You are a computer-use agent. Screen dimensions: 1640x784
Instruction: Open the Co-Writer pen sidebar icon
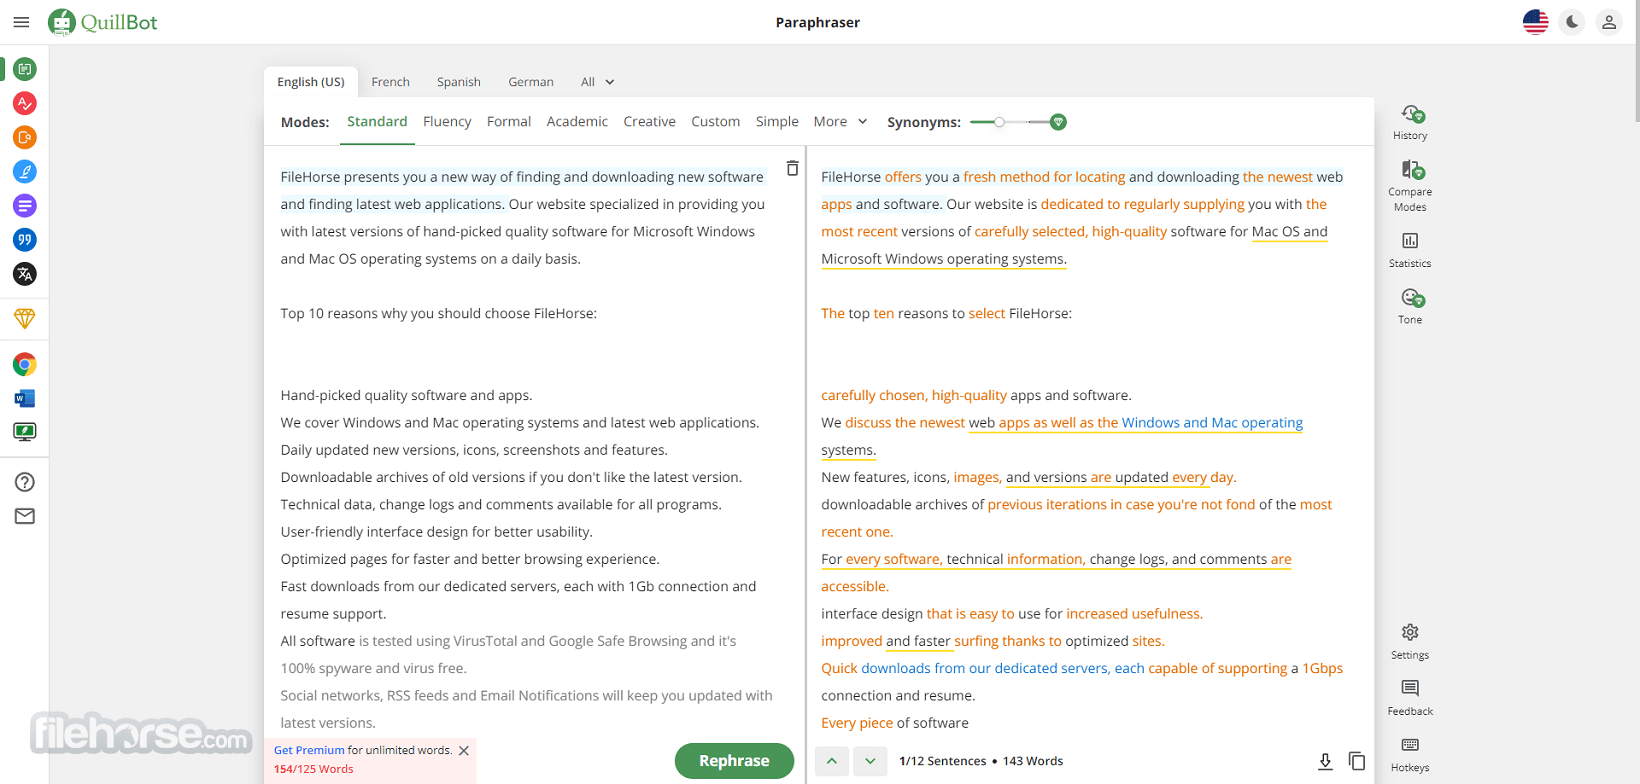point(25,171)
